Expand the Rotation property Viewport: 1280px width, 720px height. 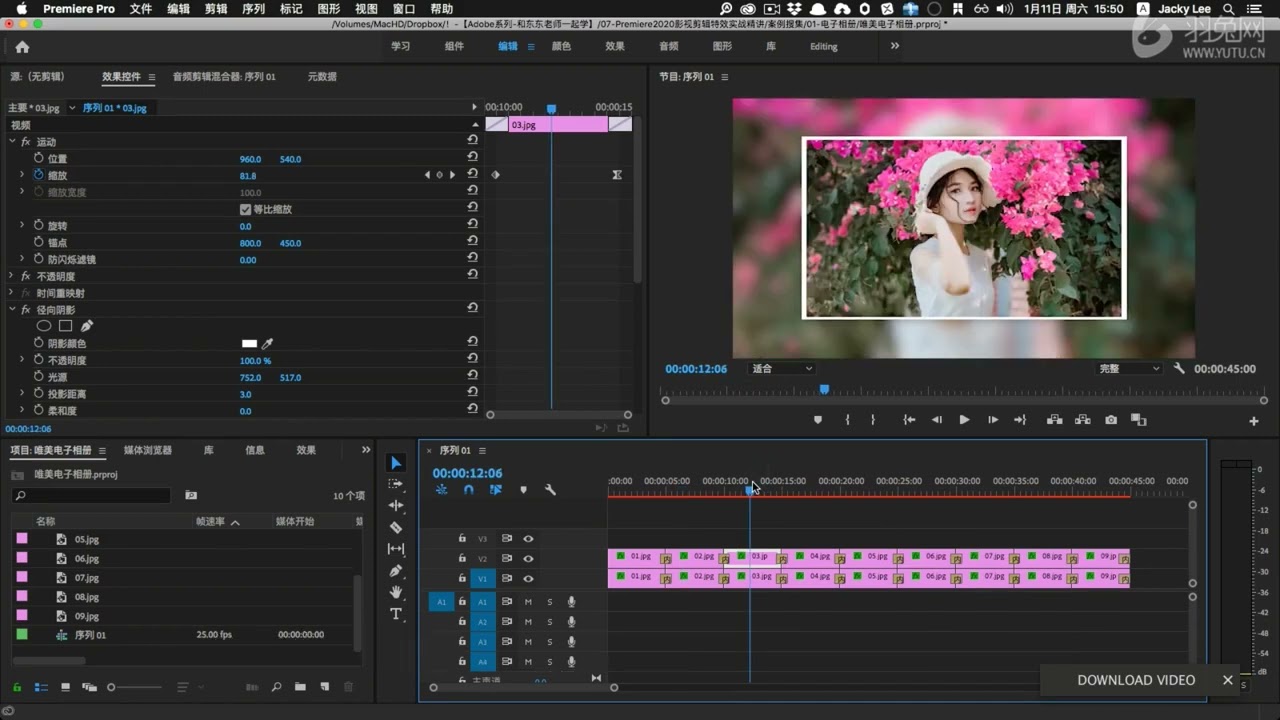[x=22, y=226]
